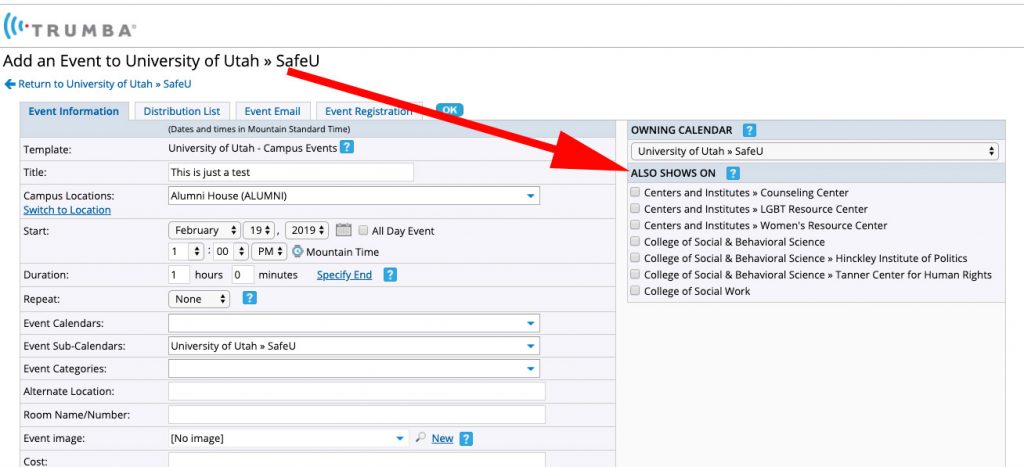Open the Event Calendars dropdown
1024x467 pixels.
pos(354,323)
